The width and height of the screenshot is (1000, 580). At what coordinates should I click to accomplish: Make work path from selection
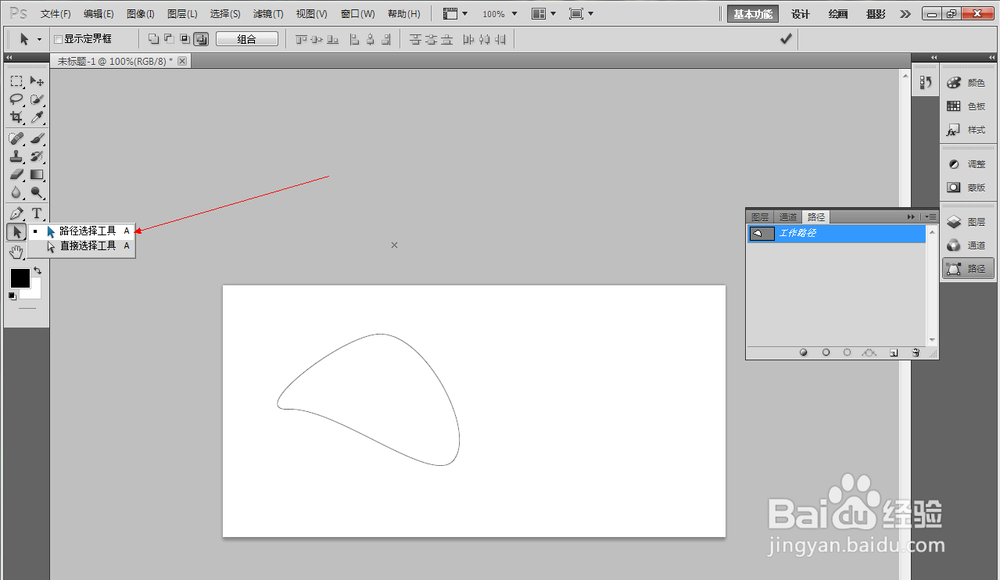[x=869, y=352]
